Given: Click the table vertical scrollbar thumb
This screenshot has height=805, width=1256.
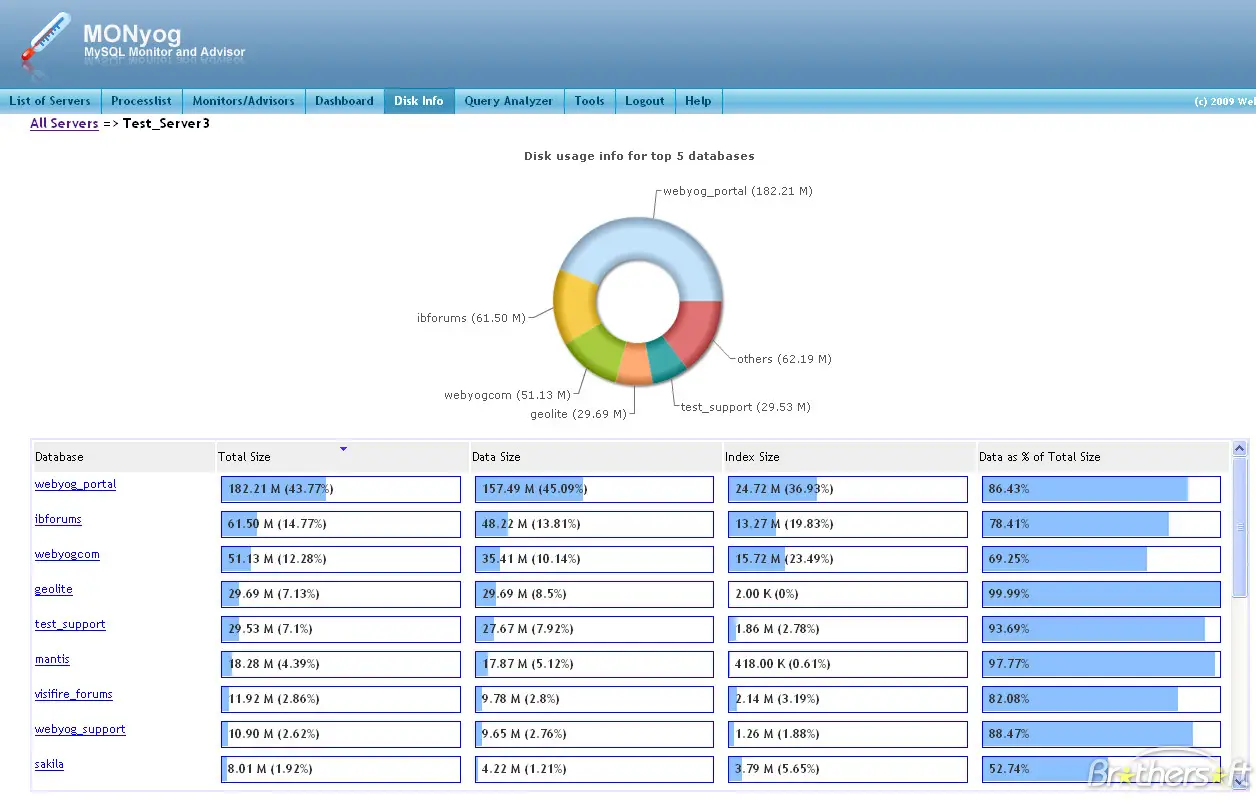Looking at the screenshot, I should point(1240,528).
